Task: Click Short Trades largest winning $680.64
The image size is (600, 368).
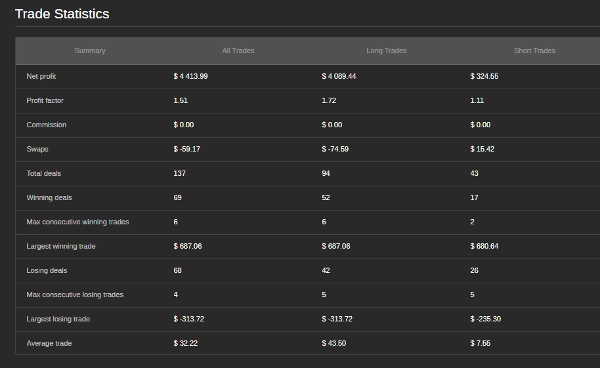Action: pyautogui.click(x=484, y=246)
